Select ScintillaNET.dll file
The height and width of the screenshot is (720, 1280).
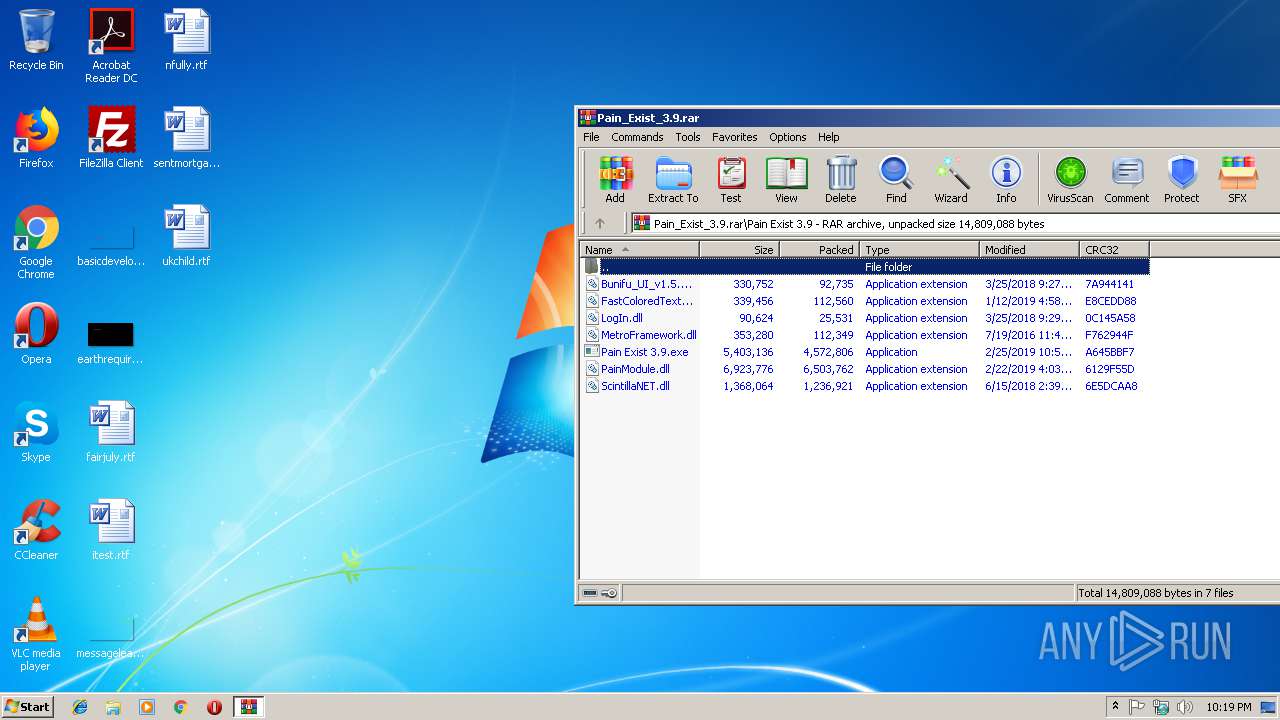(865, 386)
